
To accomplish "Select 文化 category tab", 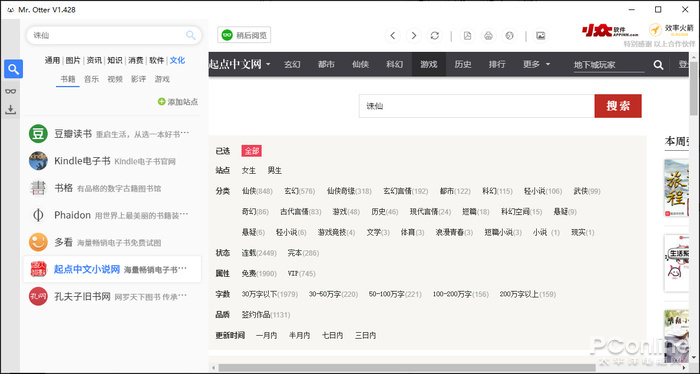I will click(x=177, y=60).
